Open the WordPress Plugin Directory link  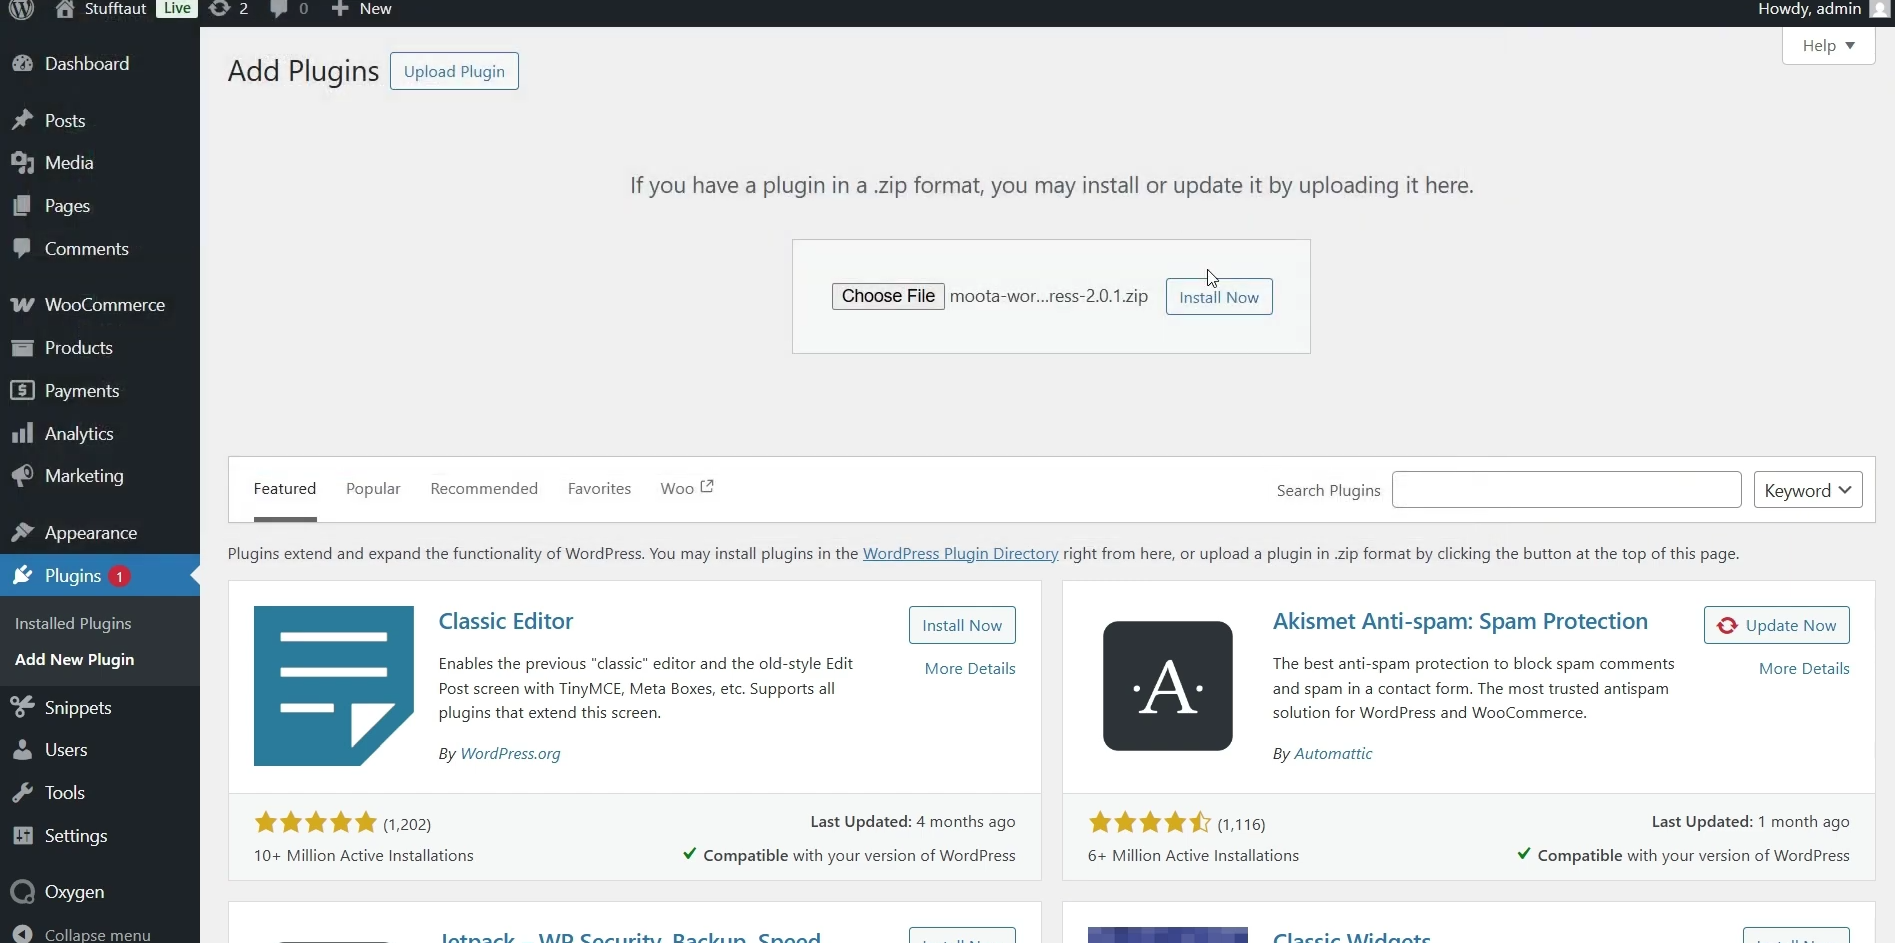(960, 554)
